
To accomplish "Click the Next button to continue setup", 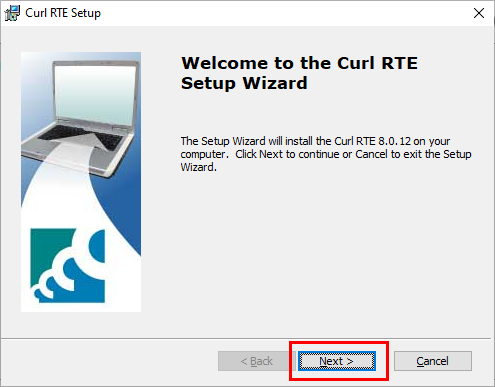I will point(337,361).
